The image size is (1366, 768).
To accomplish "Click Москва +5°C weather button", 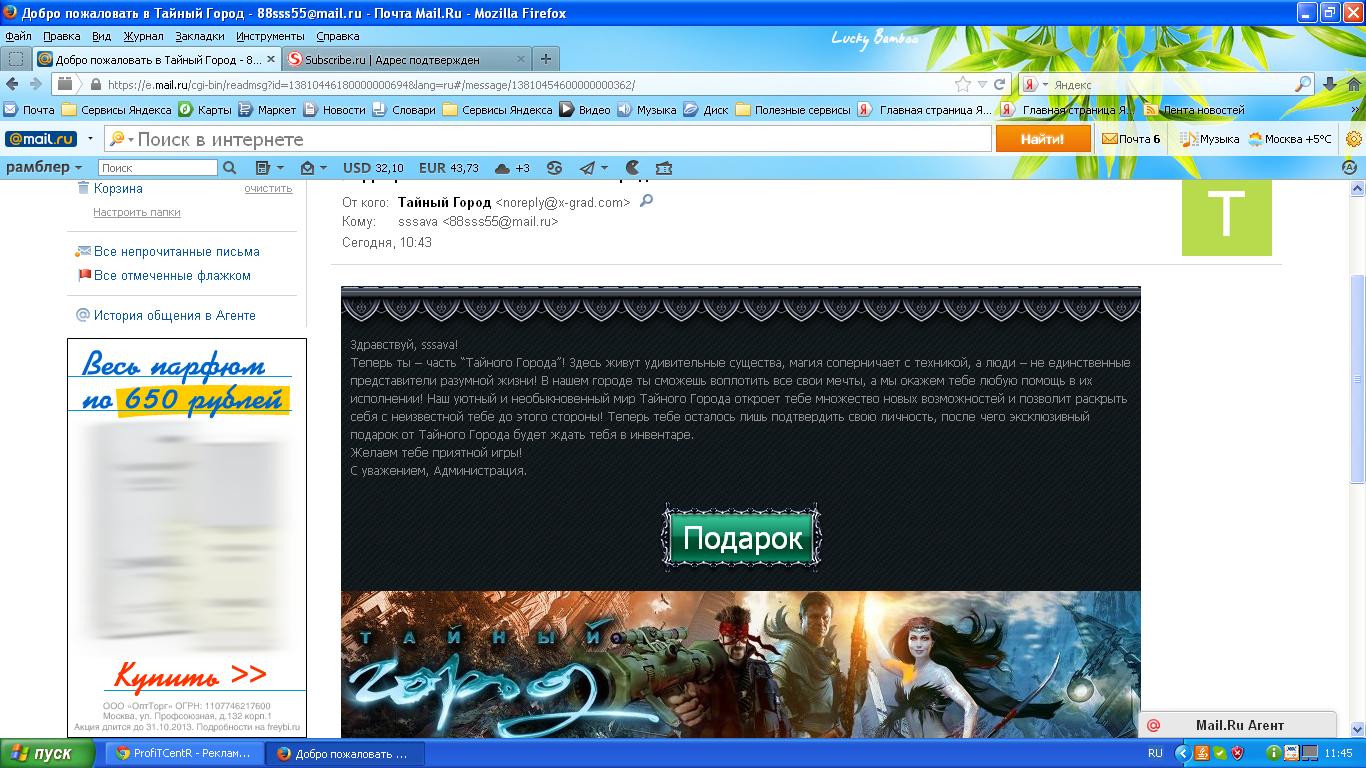I will (x=1290, y=139).
